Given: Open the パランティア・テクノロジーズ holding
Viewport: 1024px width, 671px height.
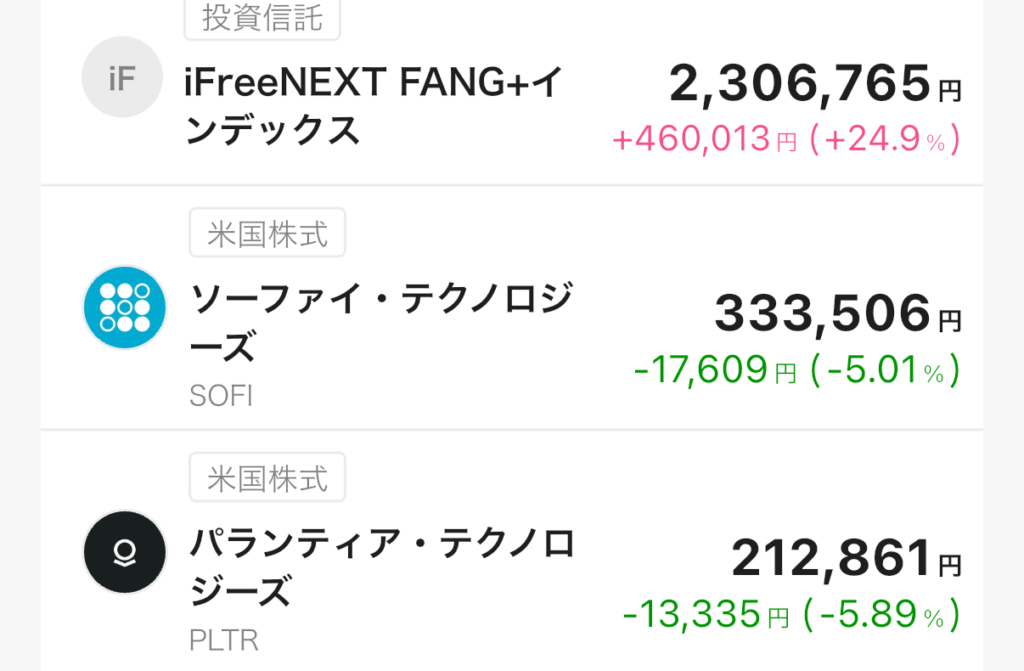Looking at the screenshot, I should tap(383, 568).
